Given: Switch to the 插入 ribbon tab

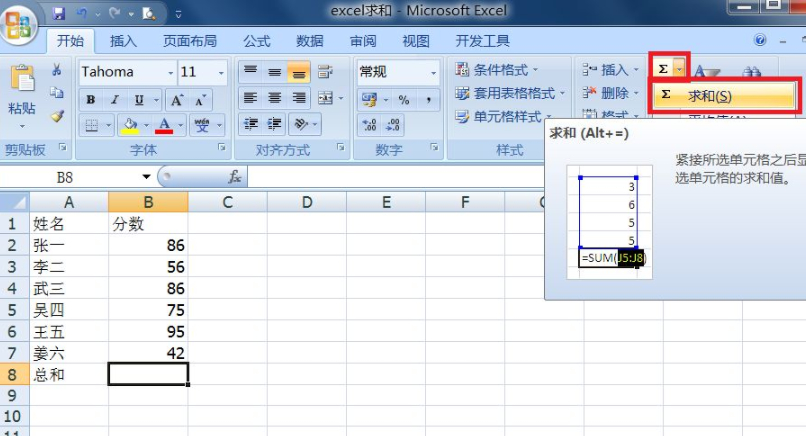Looking at the screenshot, I should [x=123, y=41].
